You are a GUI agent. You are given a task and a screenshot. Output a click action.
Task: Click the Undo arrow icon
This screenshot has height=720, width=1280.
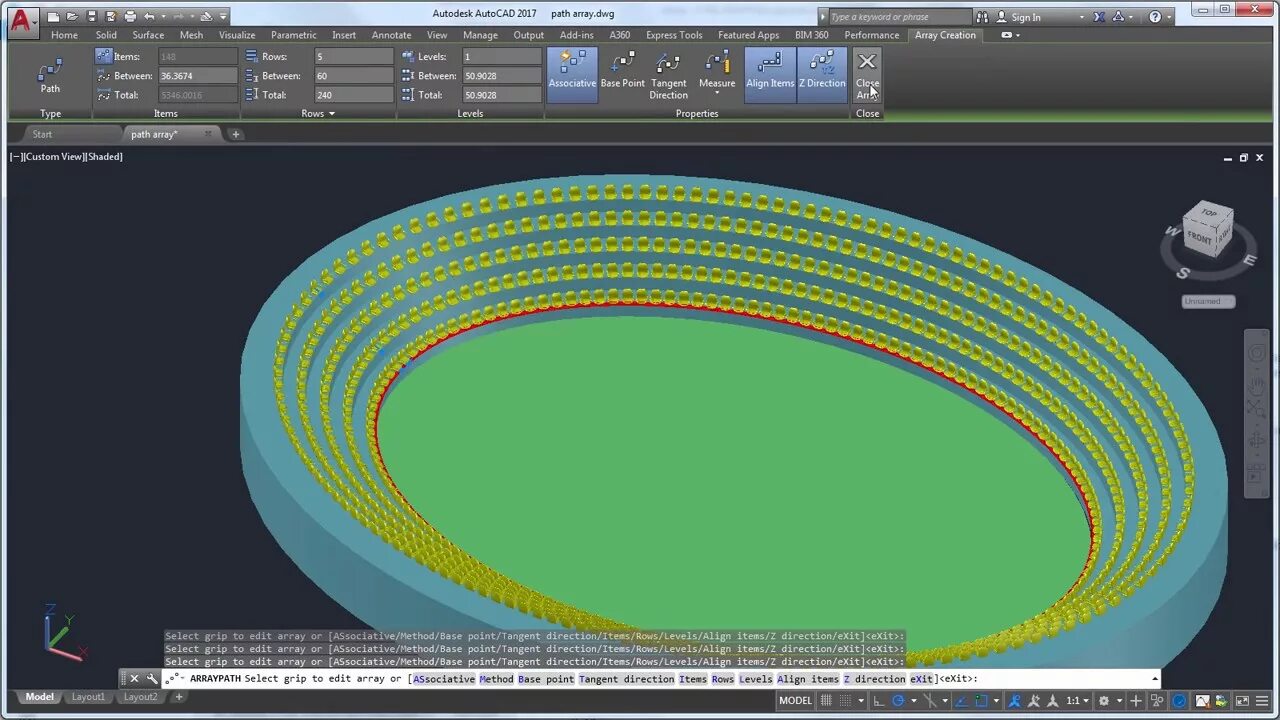pos(149,16)
